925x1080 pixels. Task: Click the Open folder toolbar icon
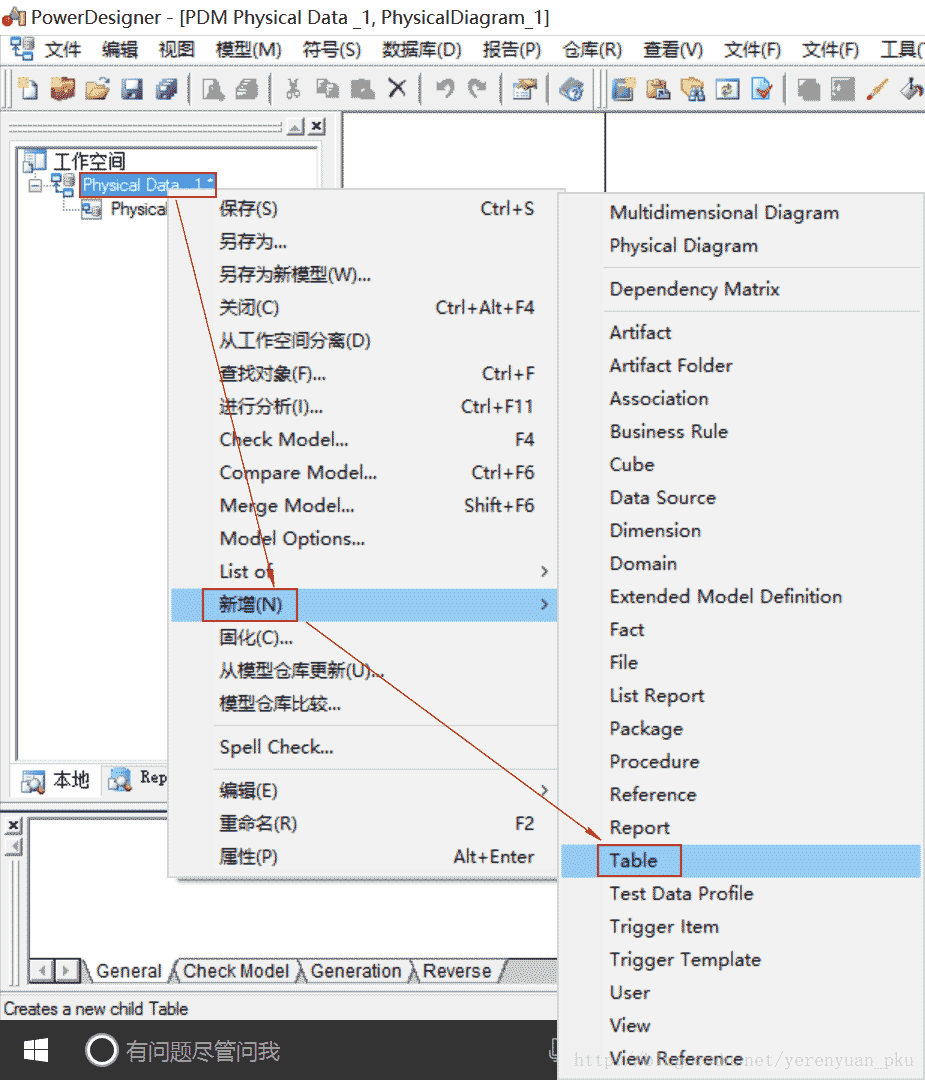click(x=98, y=89)
